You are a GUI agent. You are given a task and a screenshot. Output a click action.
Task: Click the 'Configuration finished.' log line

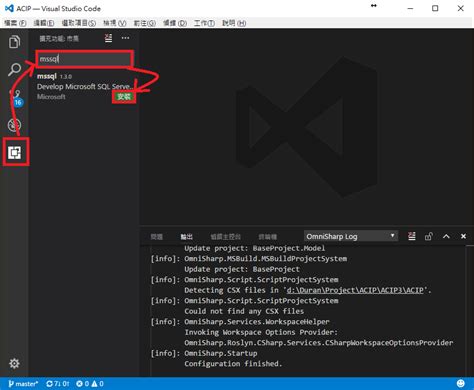(x=233, y=364)
